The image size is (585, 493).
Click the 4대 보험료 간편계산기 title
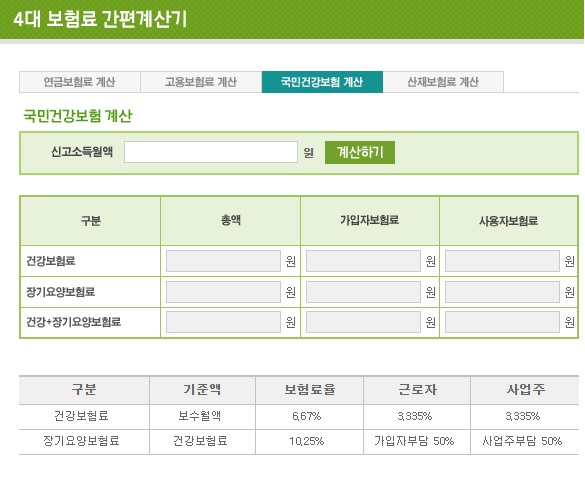tap(100, 19)
